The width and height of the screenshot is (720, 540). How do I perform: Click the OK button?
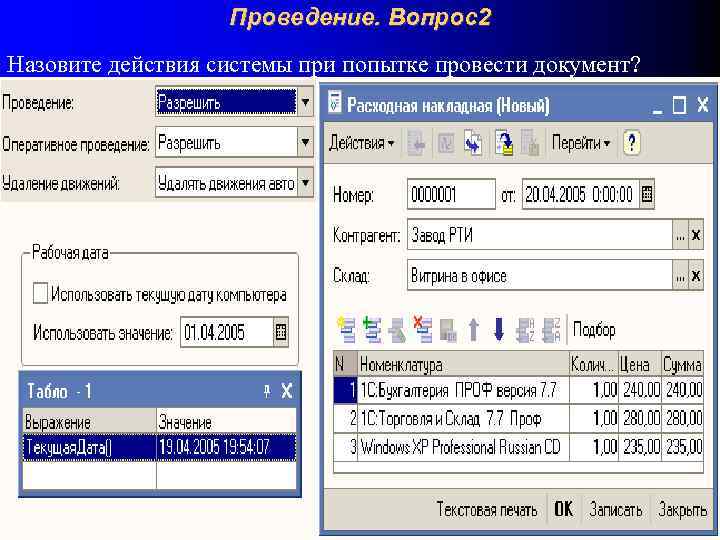(x=563, y=509)
